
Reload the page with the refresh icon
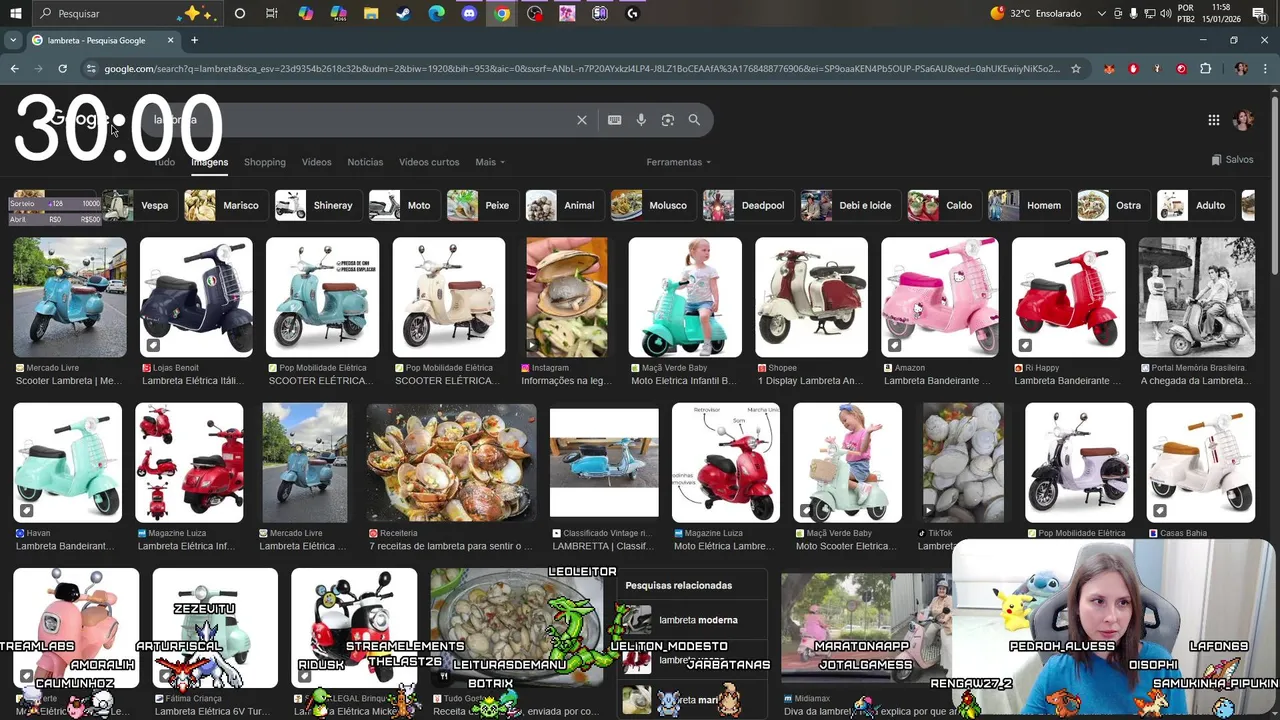pyautogui.click(x=62, y=69)
